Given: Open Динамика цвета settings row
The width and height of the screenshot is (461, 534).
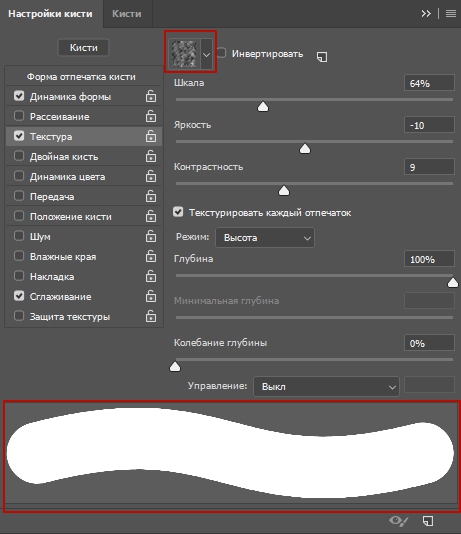Looking at the screenshot, I should 84,176.
